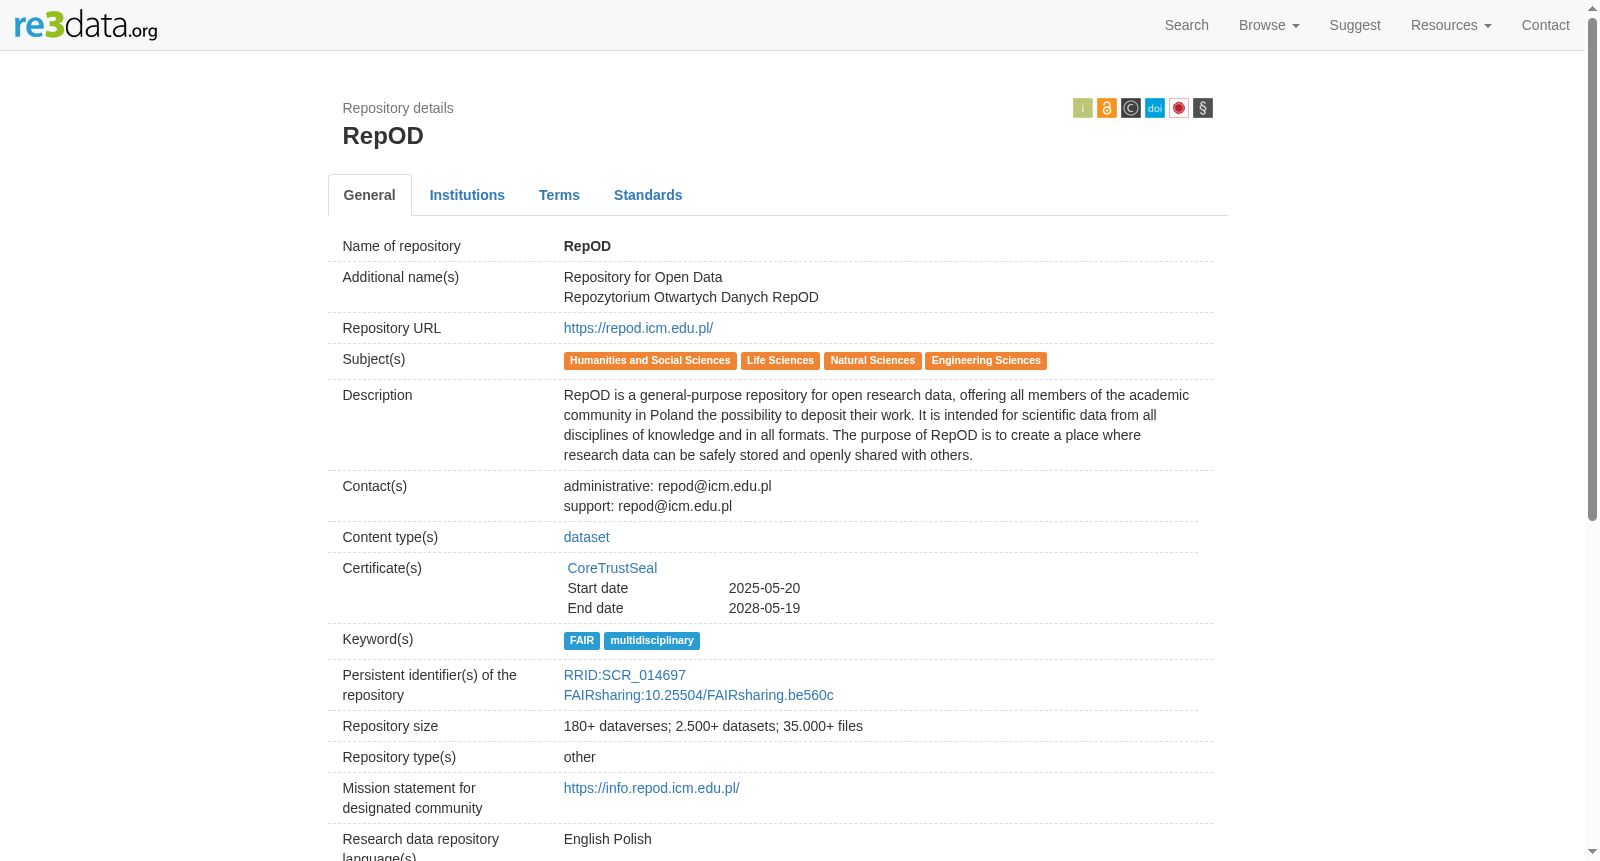
Task: Click the administrative contact repod@icm.edu.pl
Action: click(x=715, y=486)
